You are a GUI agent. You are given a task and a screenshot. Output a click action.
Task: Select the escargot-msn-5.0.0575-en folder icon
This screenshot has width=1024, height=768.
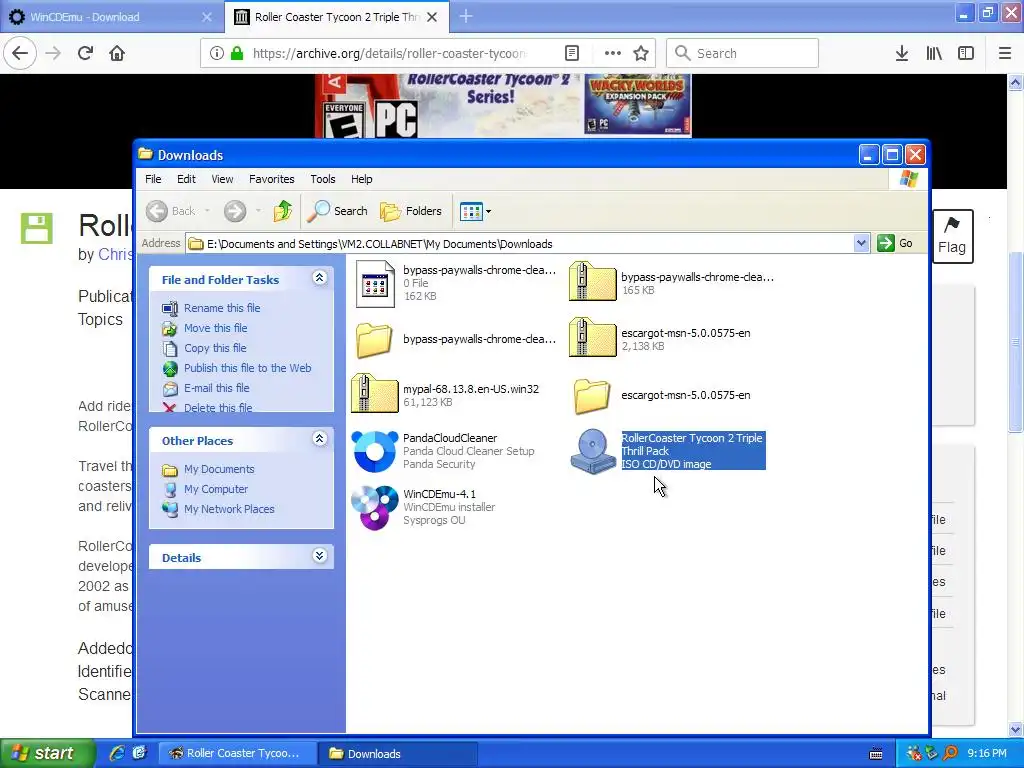coord(592,396)
